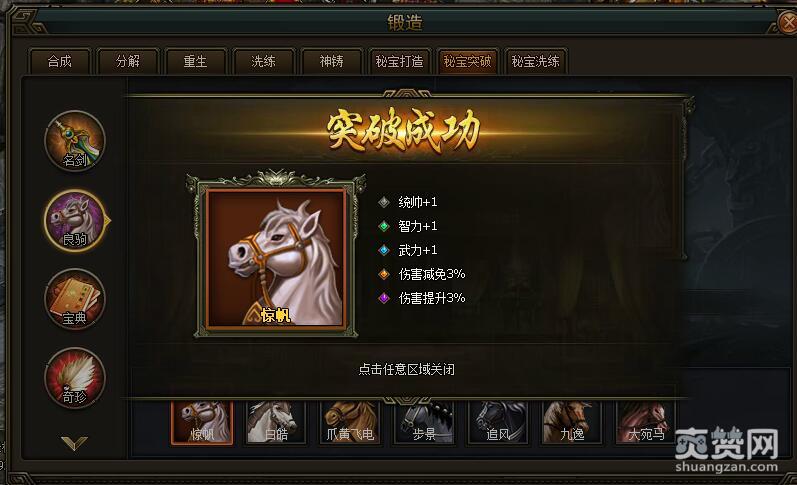Click 点击任意区域关闭 to dismiss the popup
The height and width of the screenshot is (485, 797).
click(406, 369)
